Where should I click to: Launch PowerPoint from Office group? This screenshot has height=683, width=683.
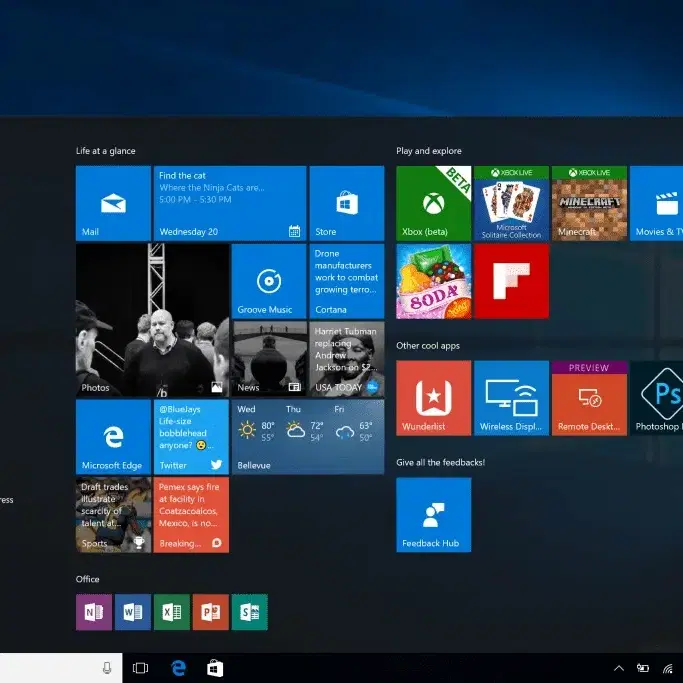211,612
